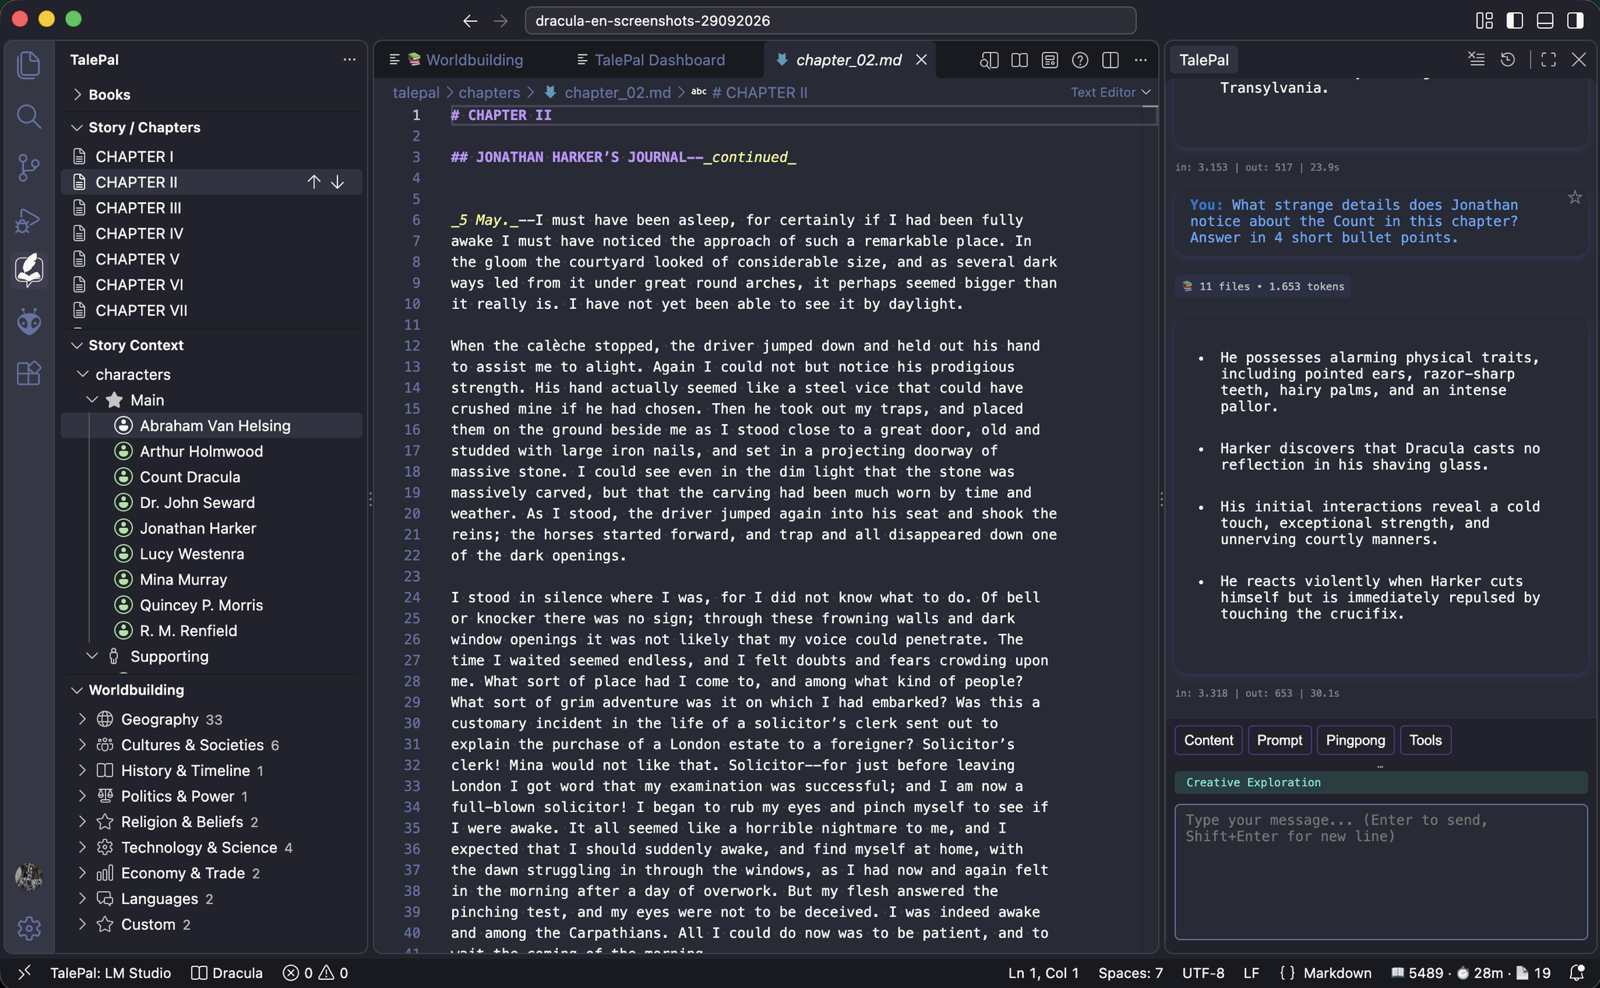Select the Prompt tab
This screenshot has height=988, width=1600.
[x=1279, y=740]
